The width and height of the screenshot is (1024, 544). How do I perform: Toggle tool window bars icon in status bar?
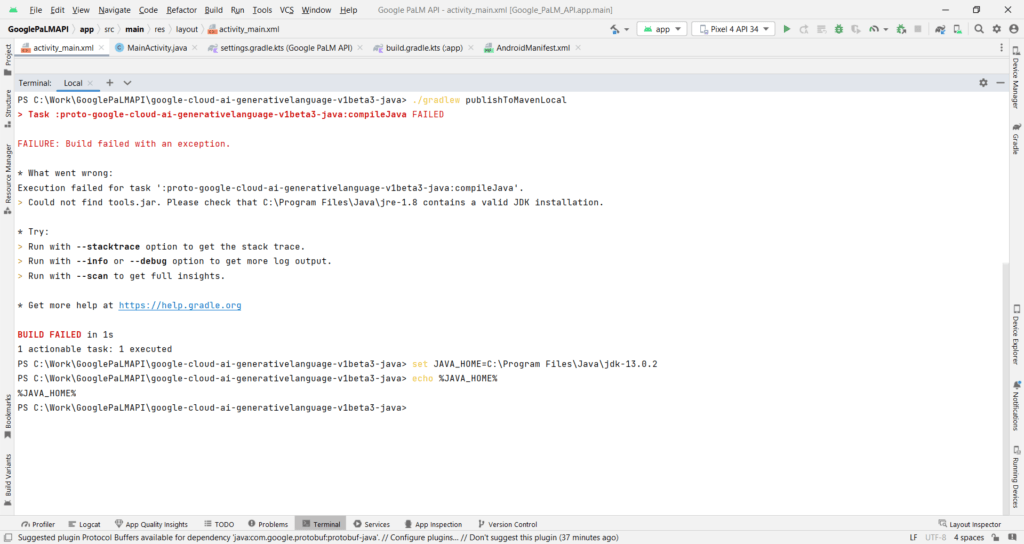pyautogui.click(x=8, y=537)
